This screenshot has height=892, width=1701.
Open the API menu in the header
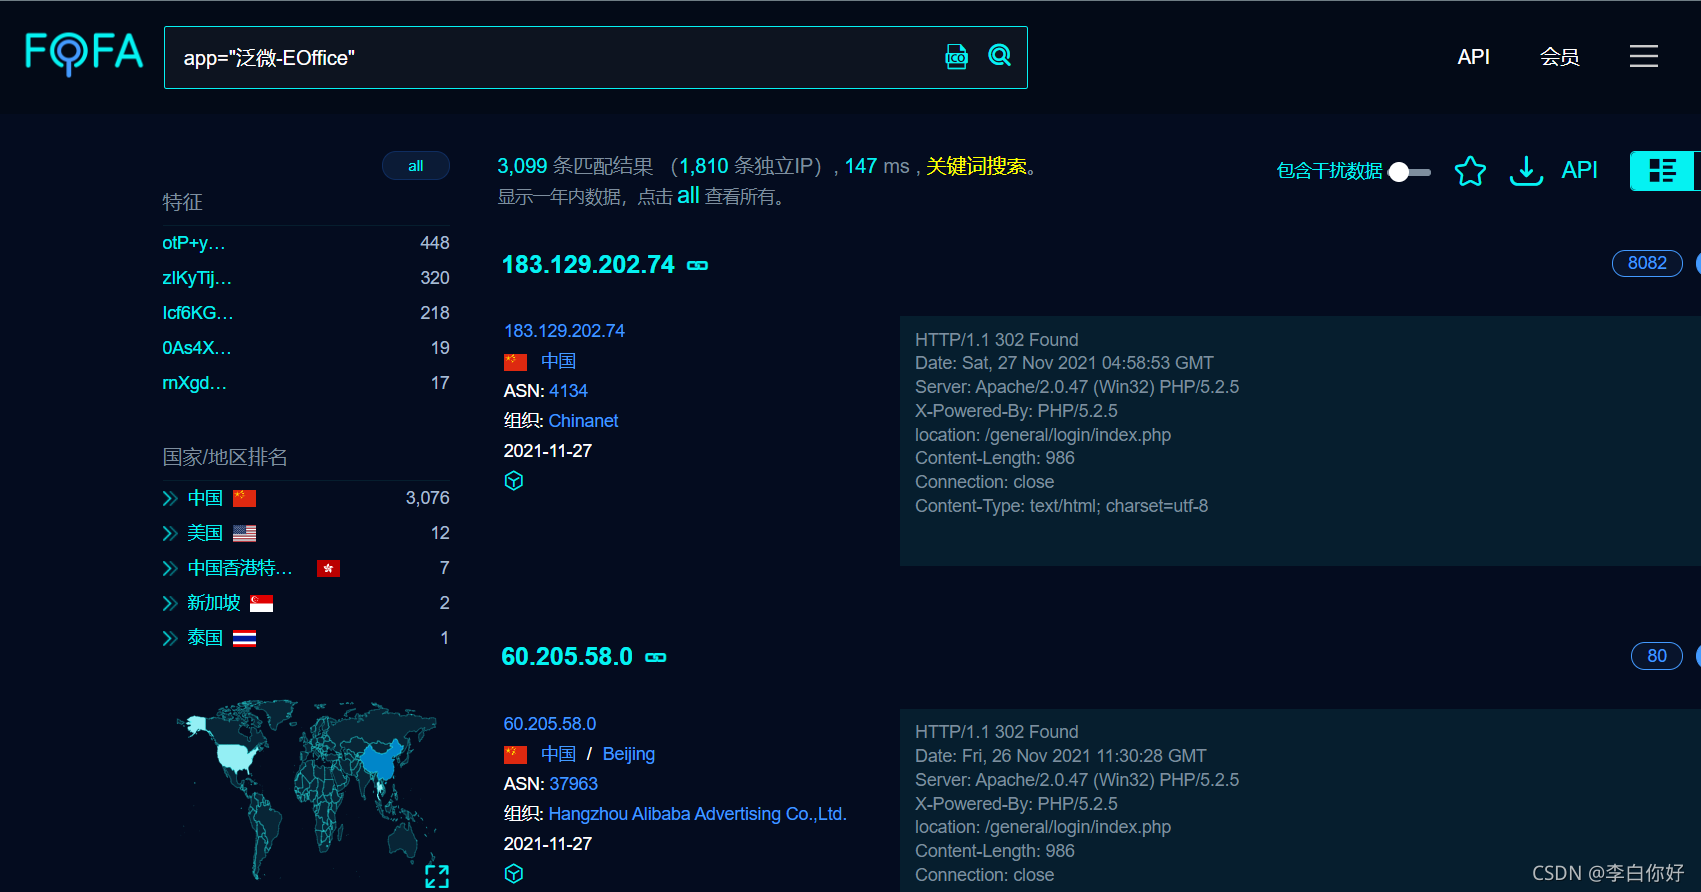click(1473, 57)
